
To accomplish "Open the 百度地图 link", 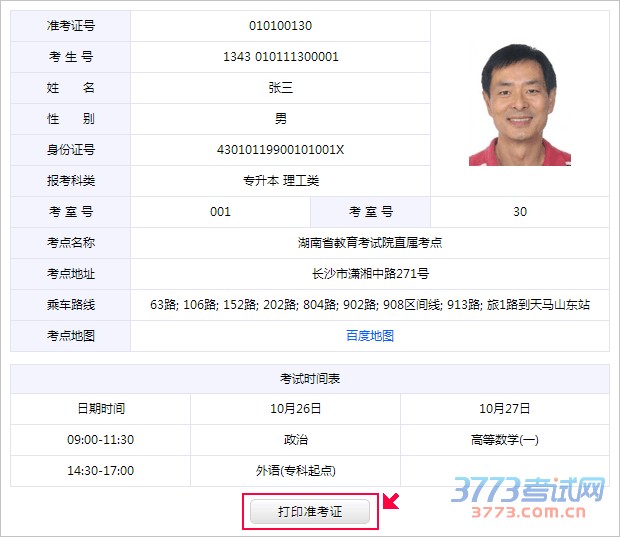I will 370,336.
